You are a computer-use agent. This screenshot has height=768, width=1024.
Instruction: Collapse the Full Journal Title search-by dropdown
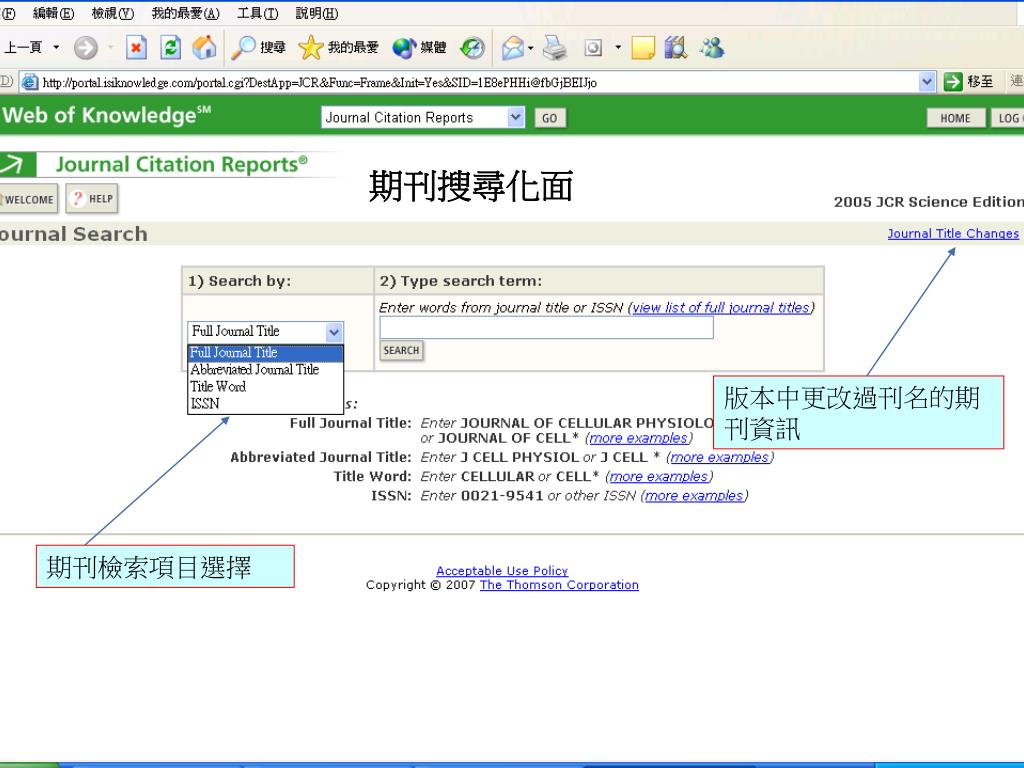[x=334, y=332]
